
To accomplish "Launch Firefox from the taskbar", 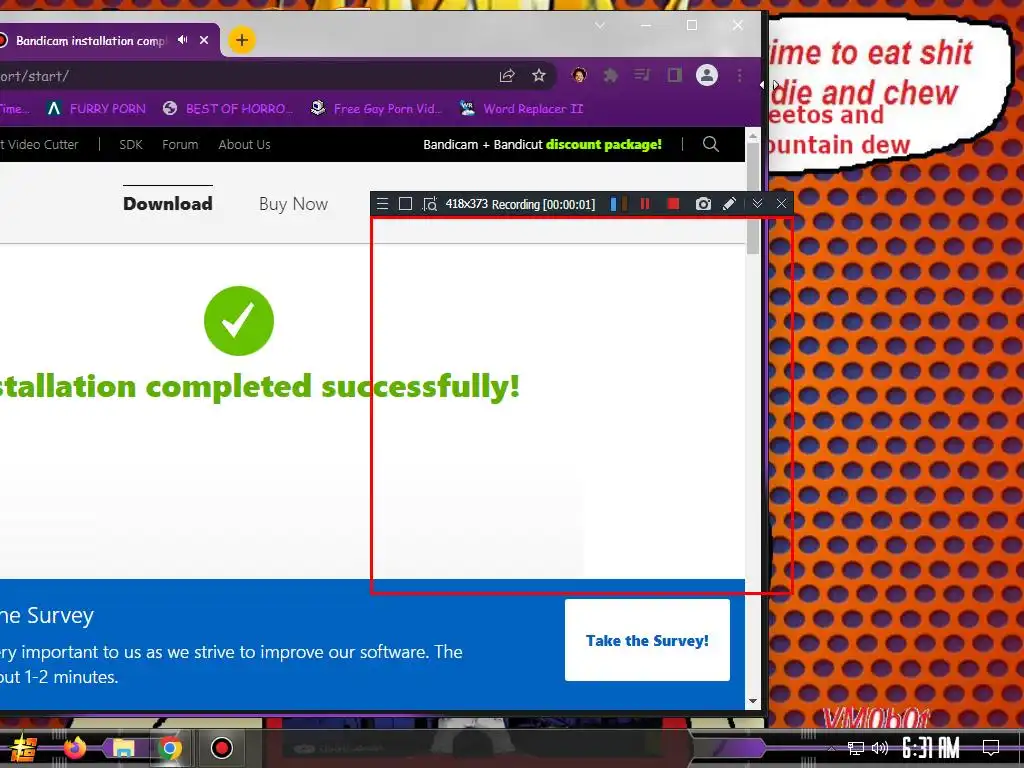I will 74,748.
